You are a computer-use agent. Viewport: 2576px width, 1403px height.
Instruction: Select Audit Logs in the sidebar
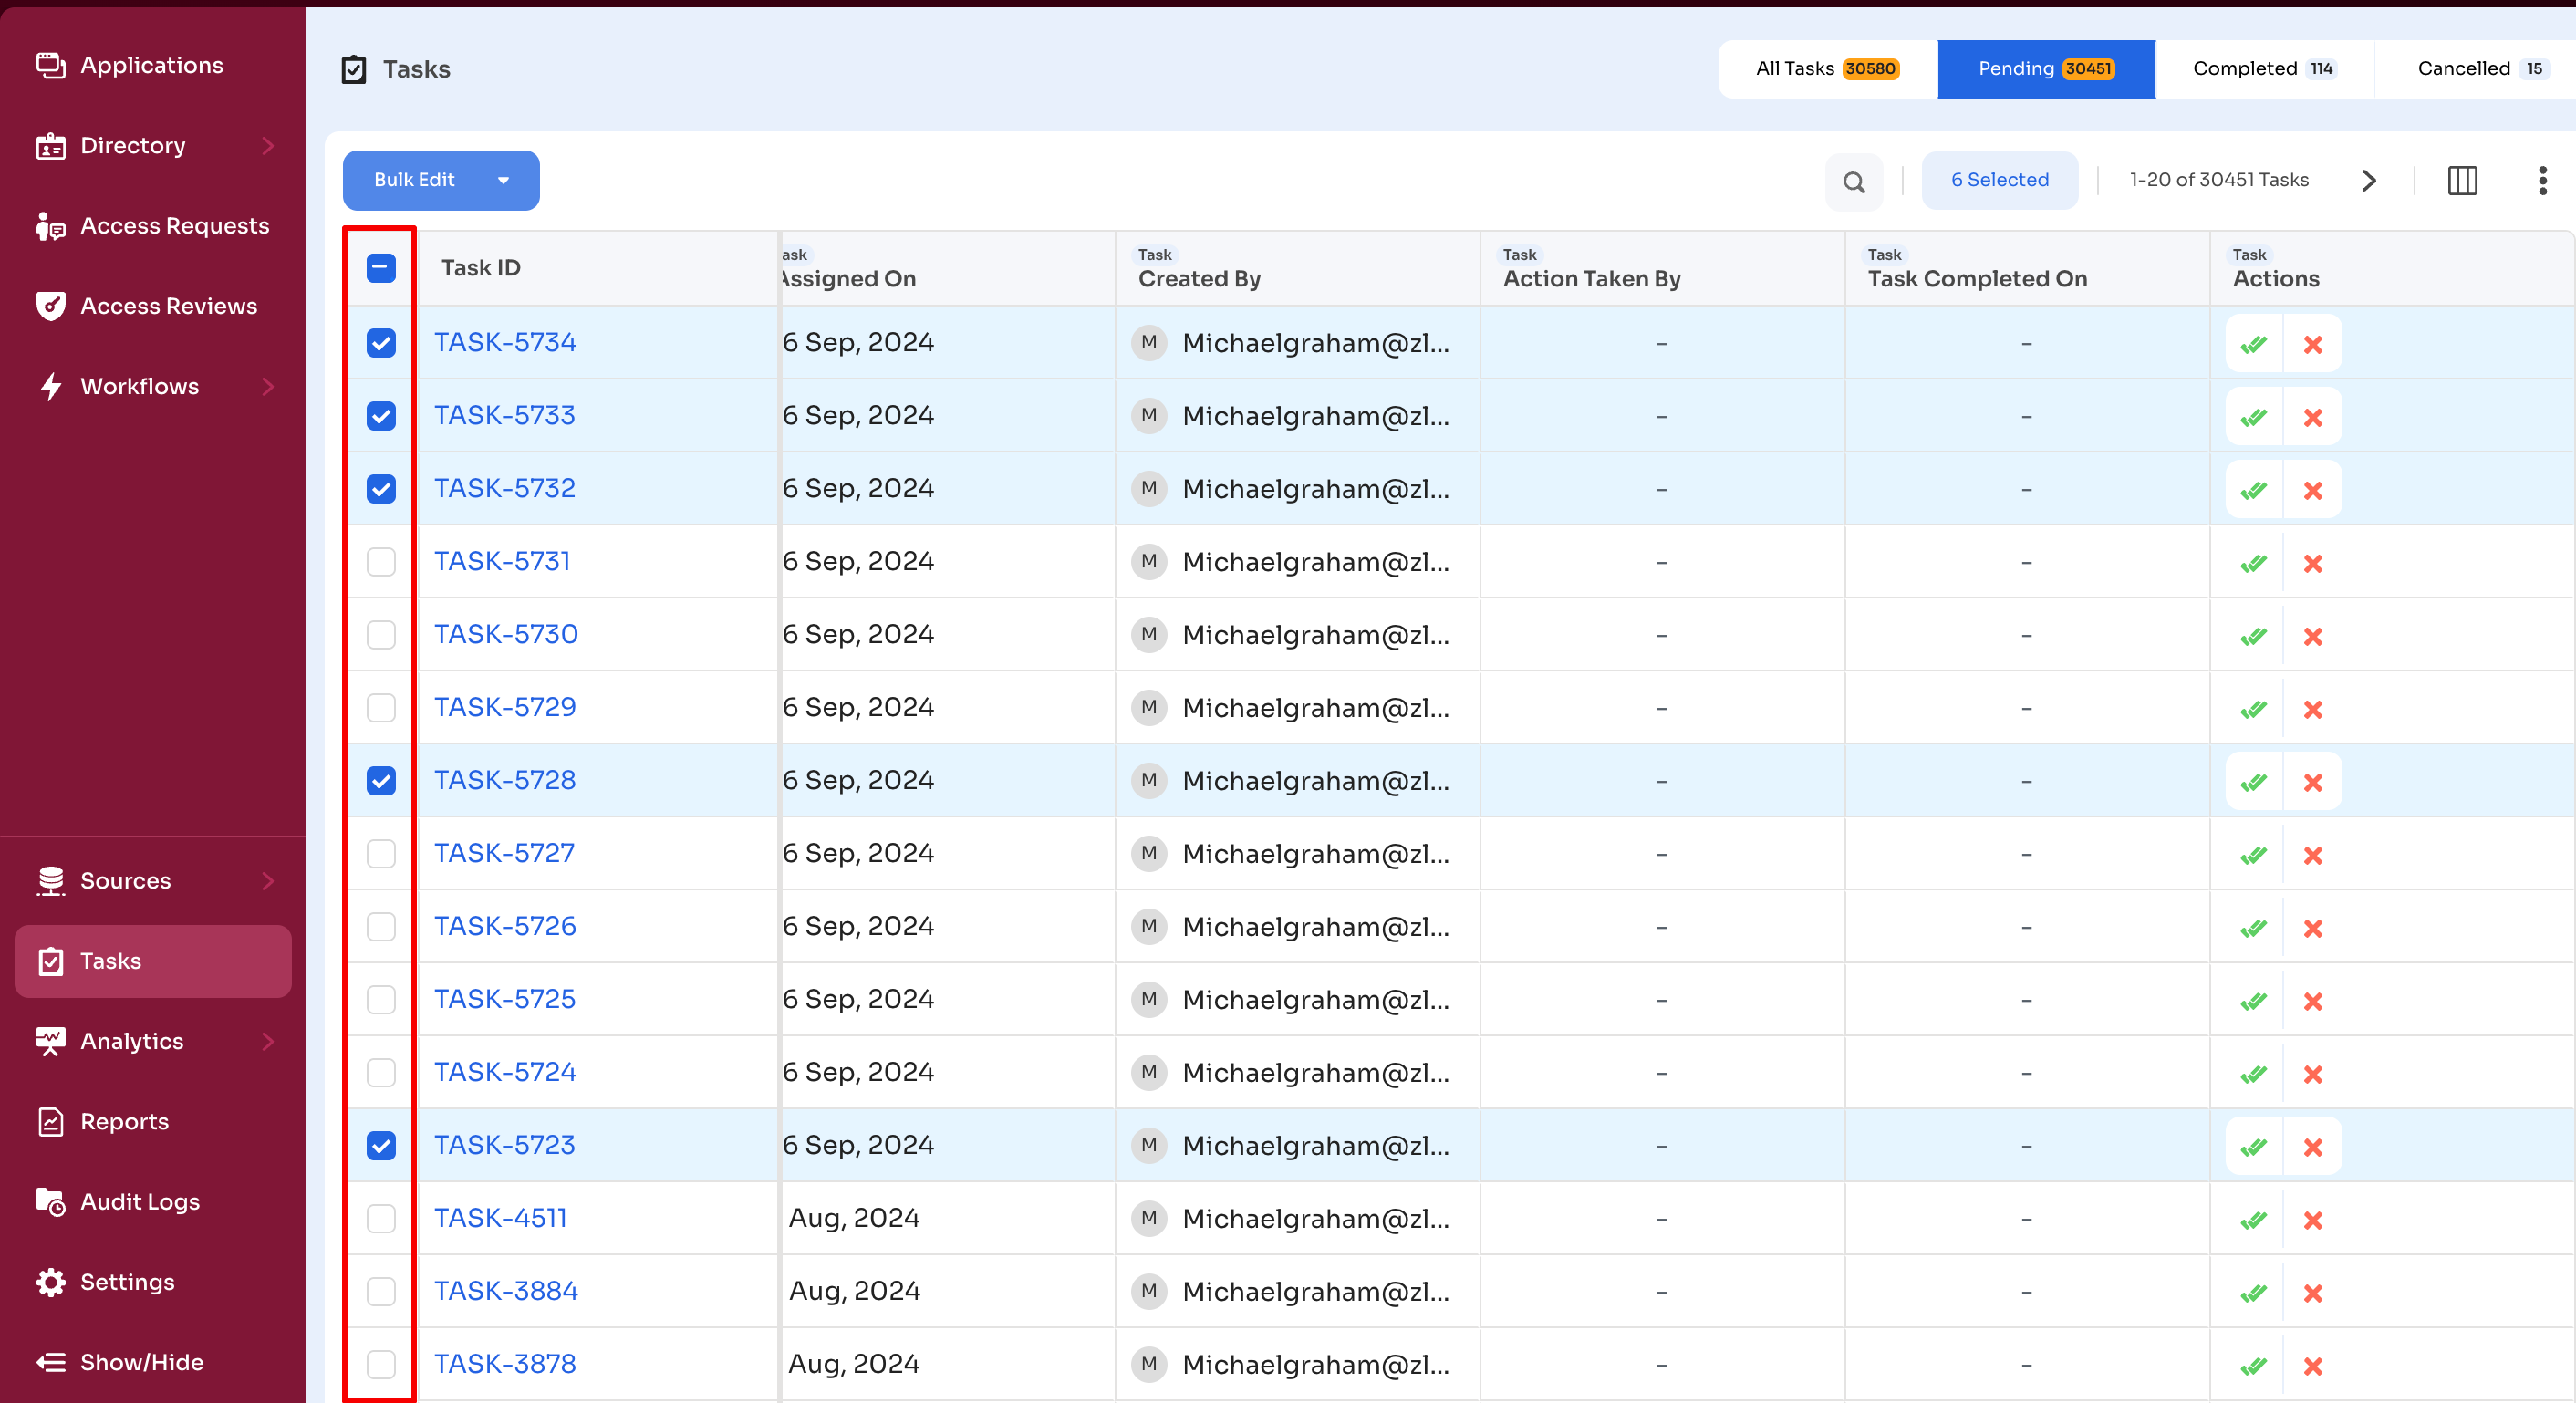click(x=140, y=1202)
